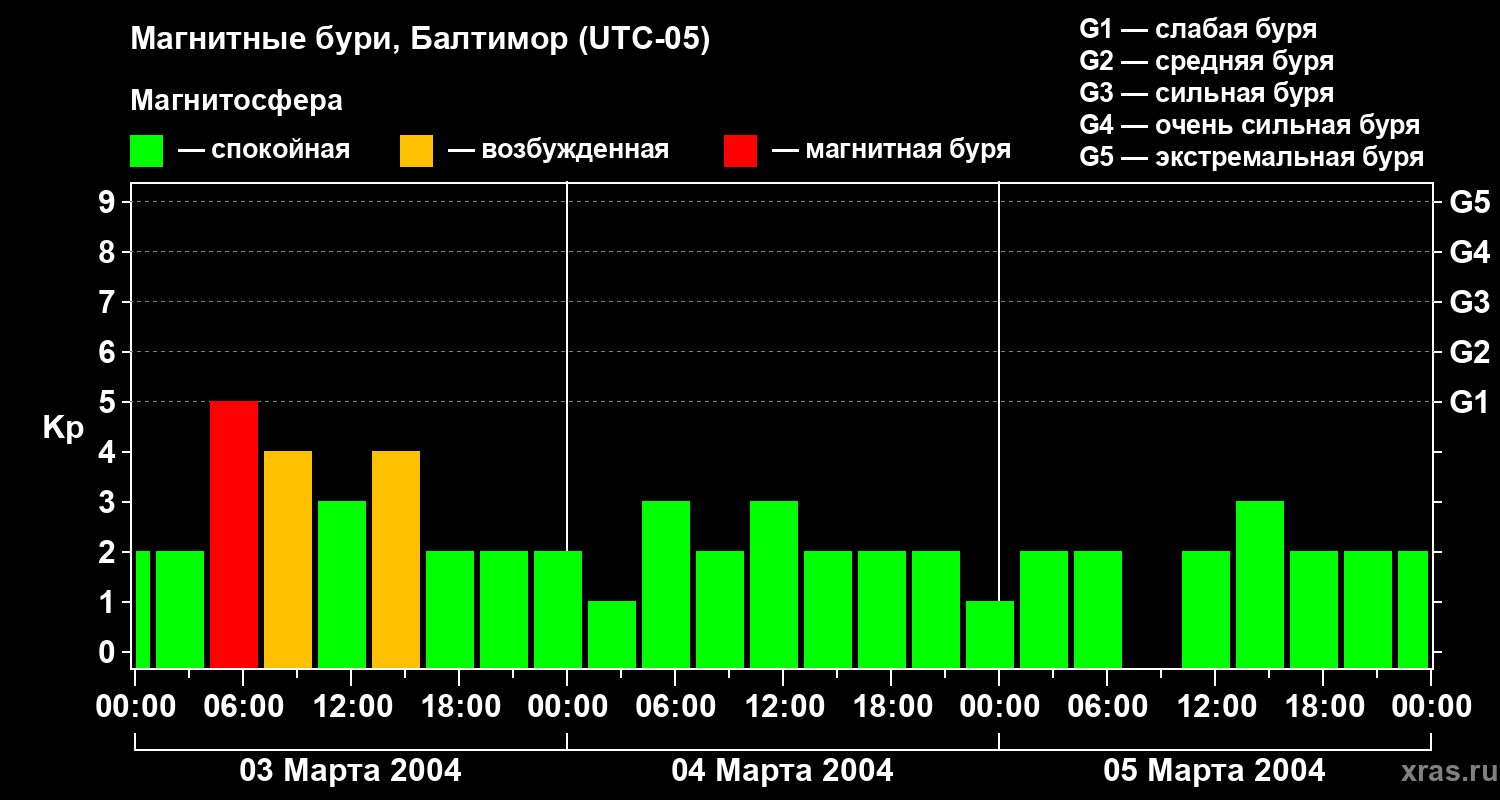Click the '12:00' time label under 04 Марта
The width and height of the screenshot is (1500, 800).
pyautogui.click(x=783, y=707)
